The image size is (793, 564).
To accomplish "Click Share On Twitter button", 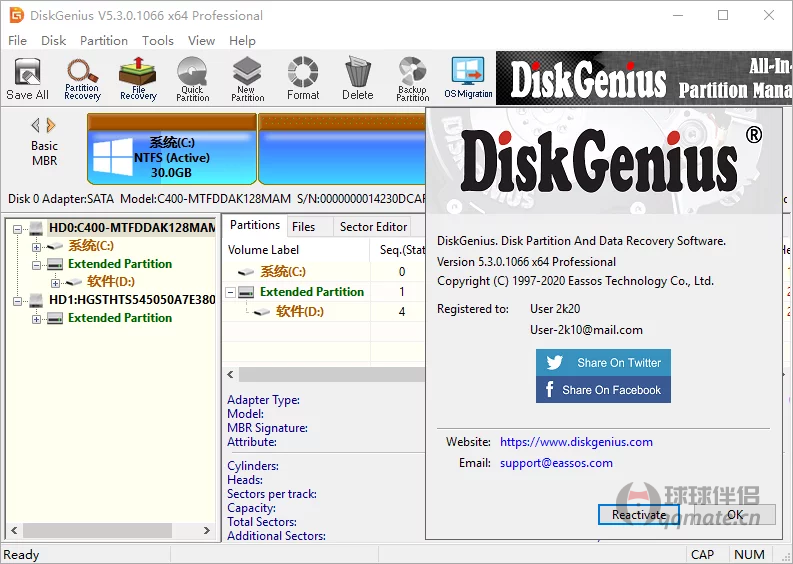I will pos(603,363).
